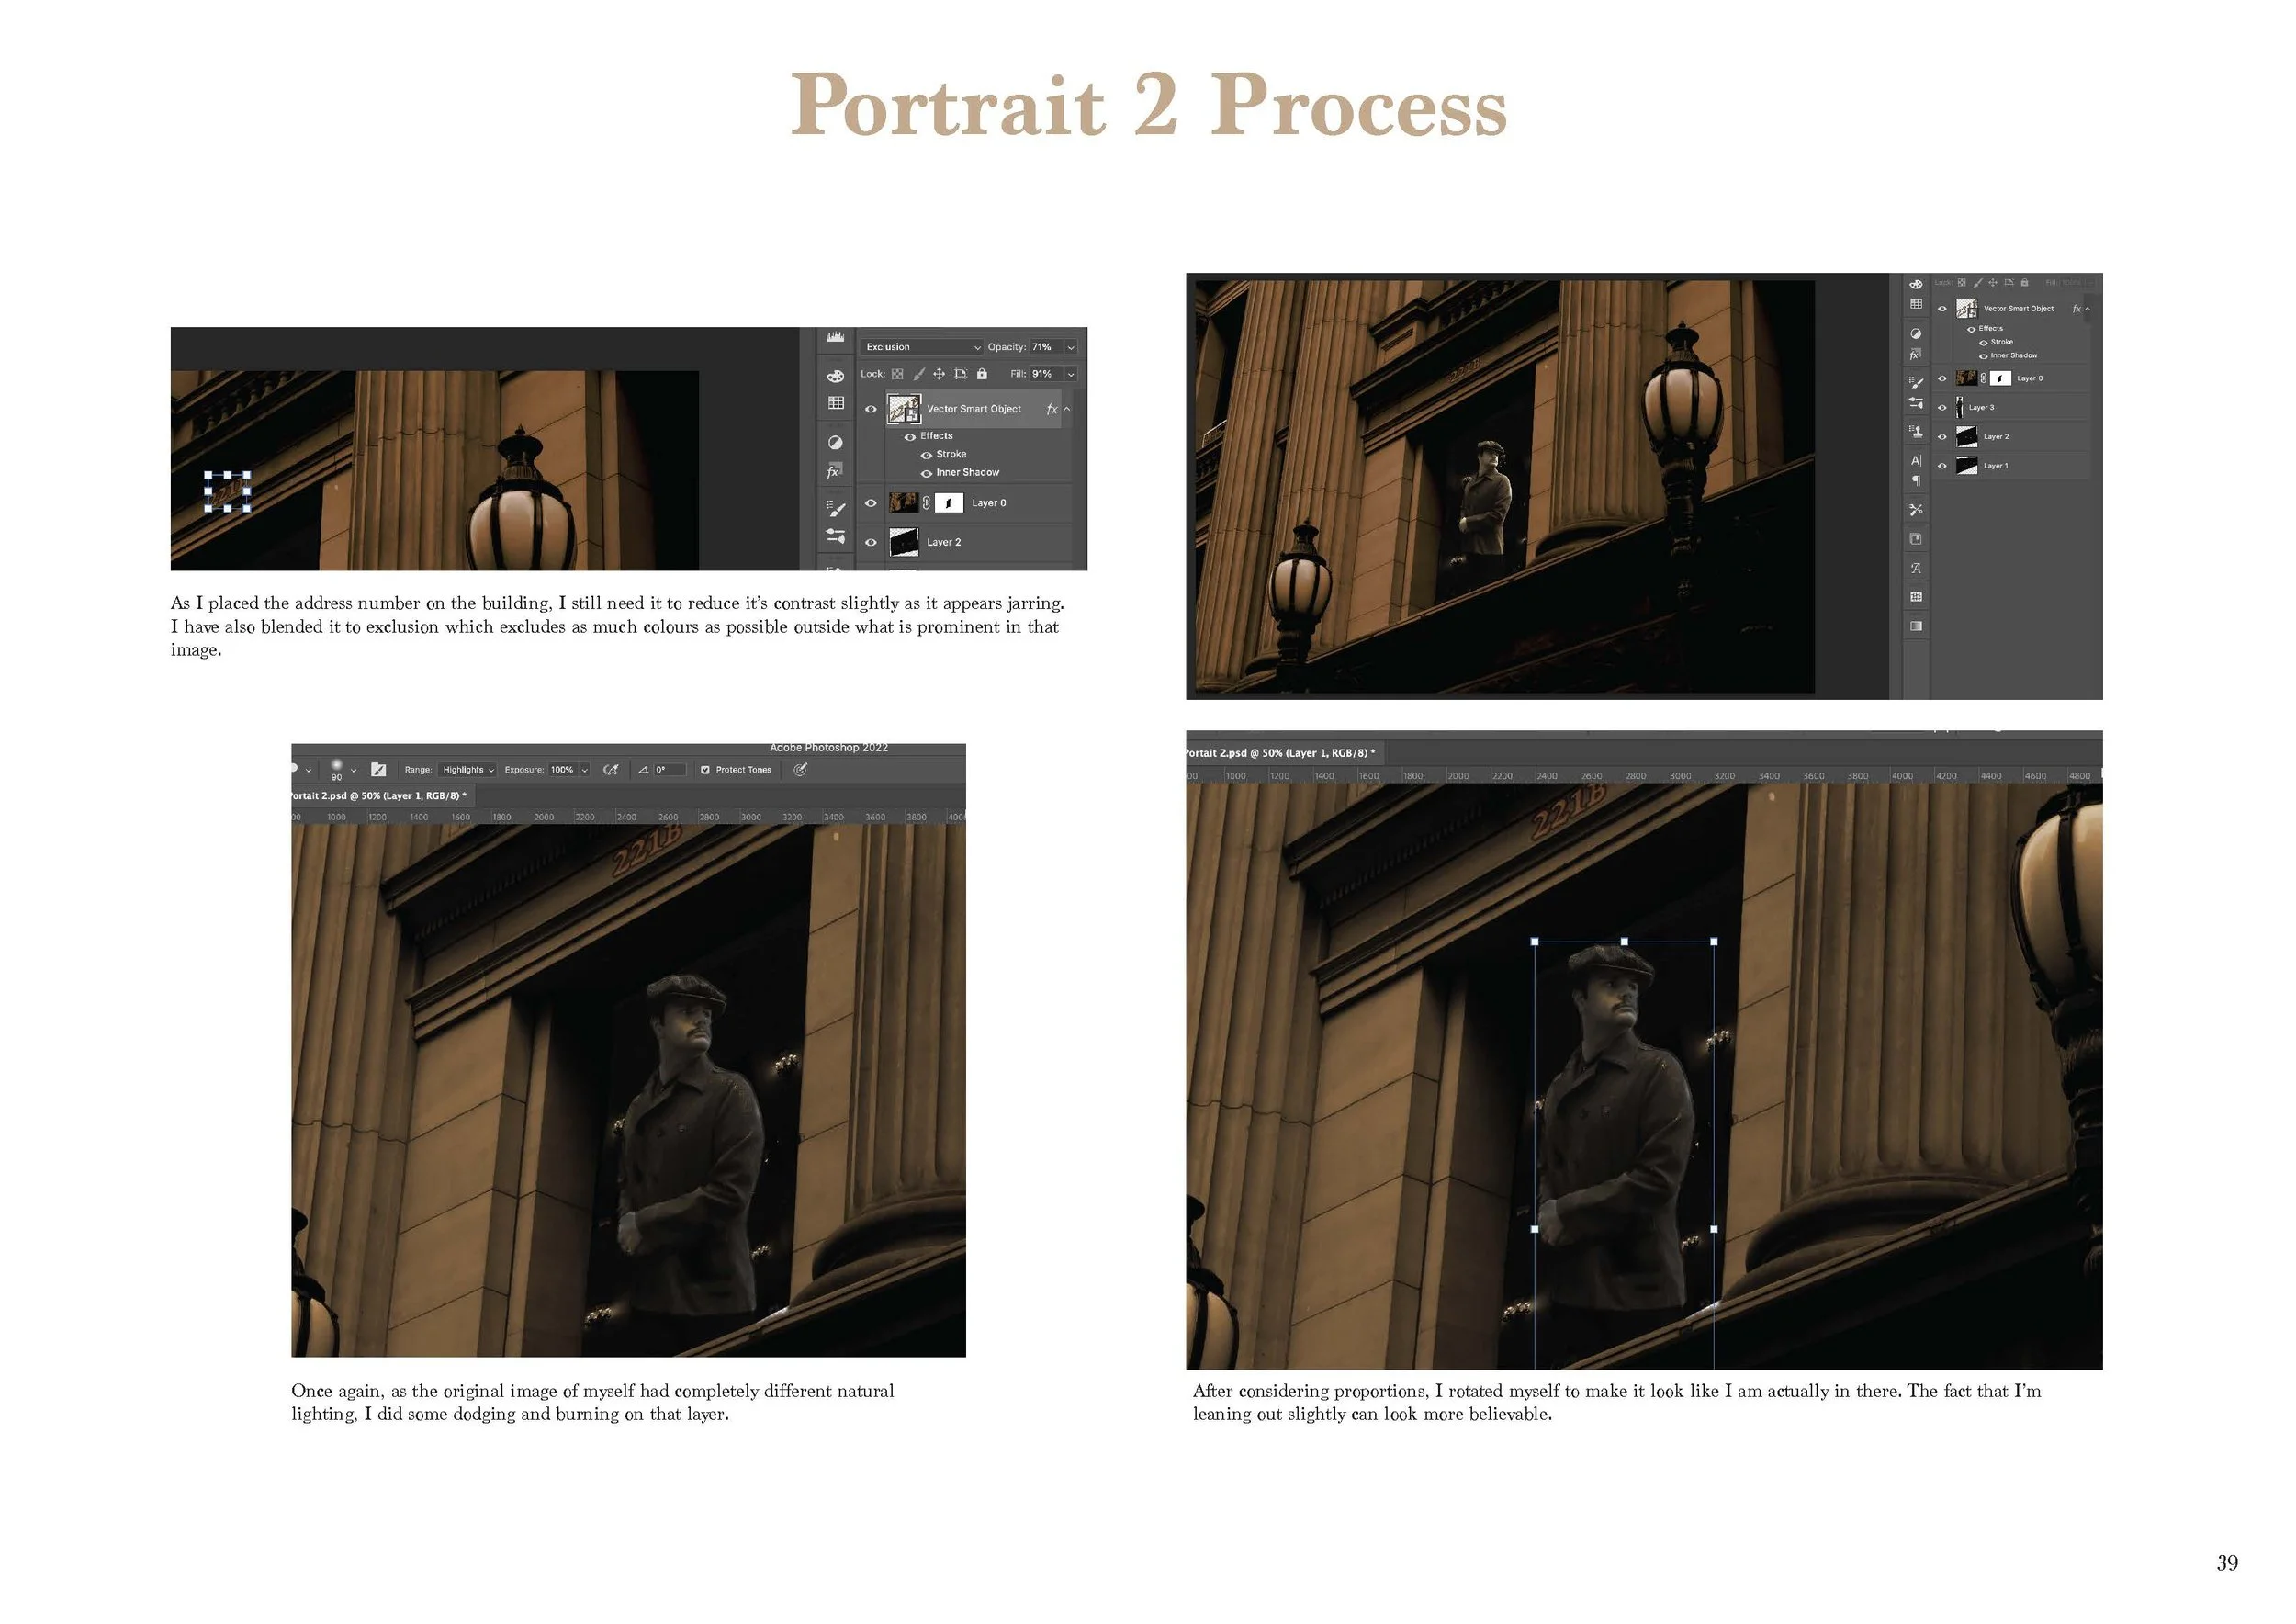Click the Layer 1 layer name
Image resolution: width=2296 pixels, height=1624 pixels.
[x=1995, y=466]
